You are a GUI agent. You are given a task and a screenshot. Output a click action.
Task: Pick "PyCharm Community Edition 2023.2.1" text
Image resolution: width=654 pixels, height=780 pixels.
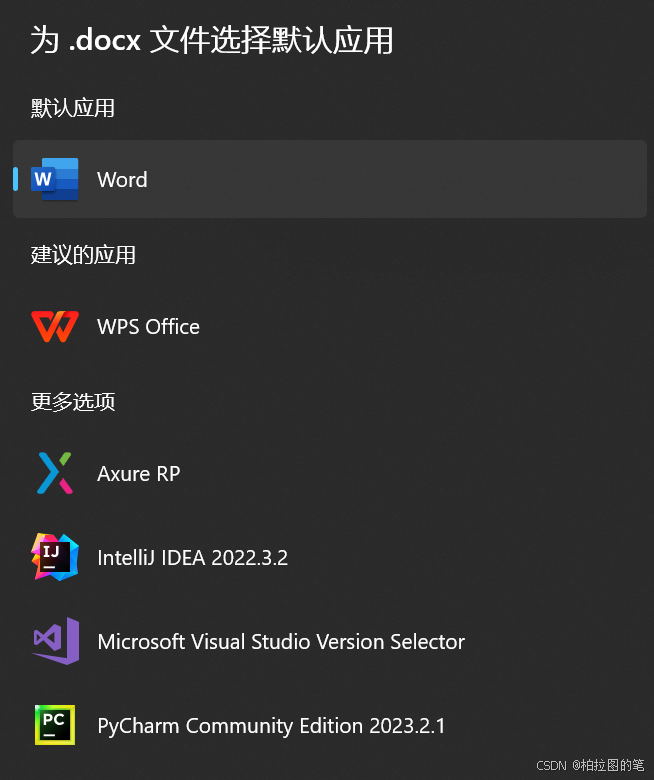coord(271,726)
